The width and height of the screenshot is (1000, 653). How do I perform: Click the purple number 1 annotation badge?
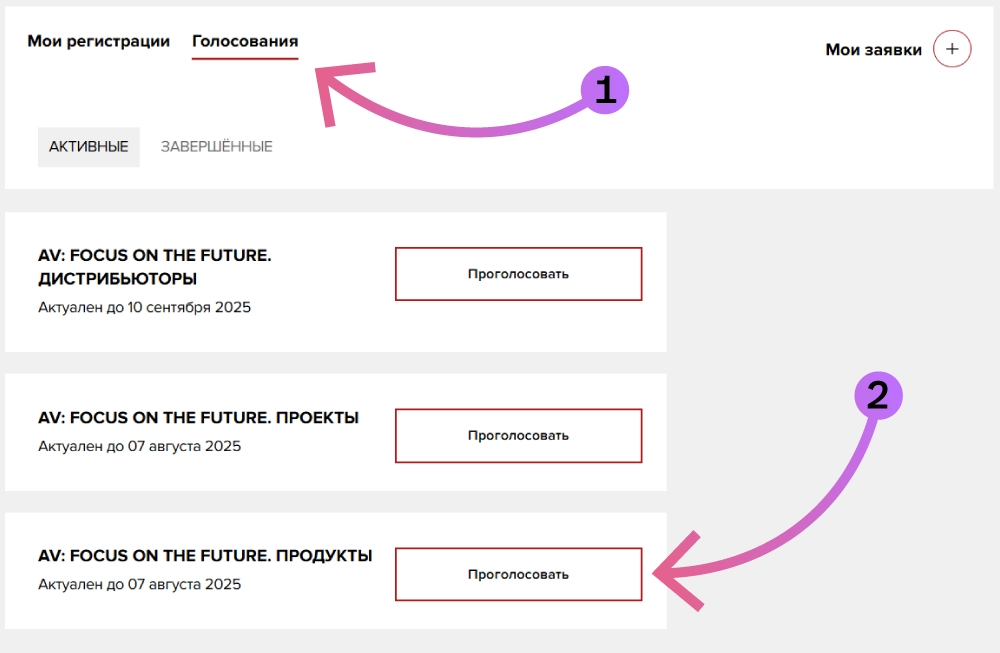coord(604,91)
